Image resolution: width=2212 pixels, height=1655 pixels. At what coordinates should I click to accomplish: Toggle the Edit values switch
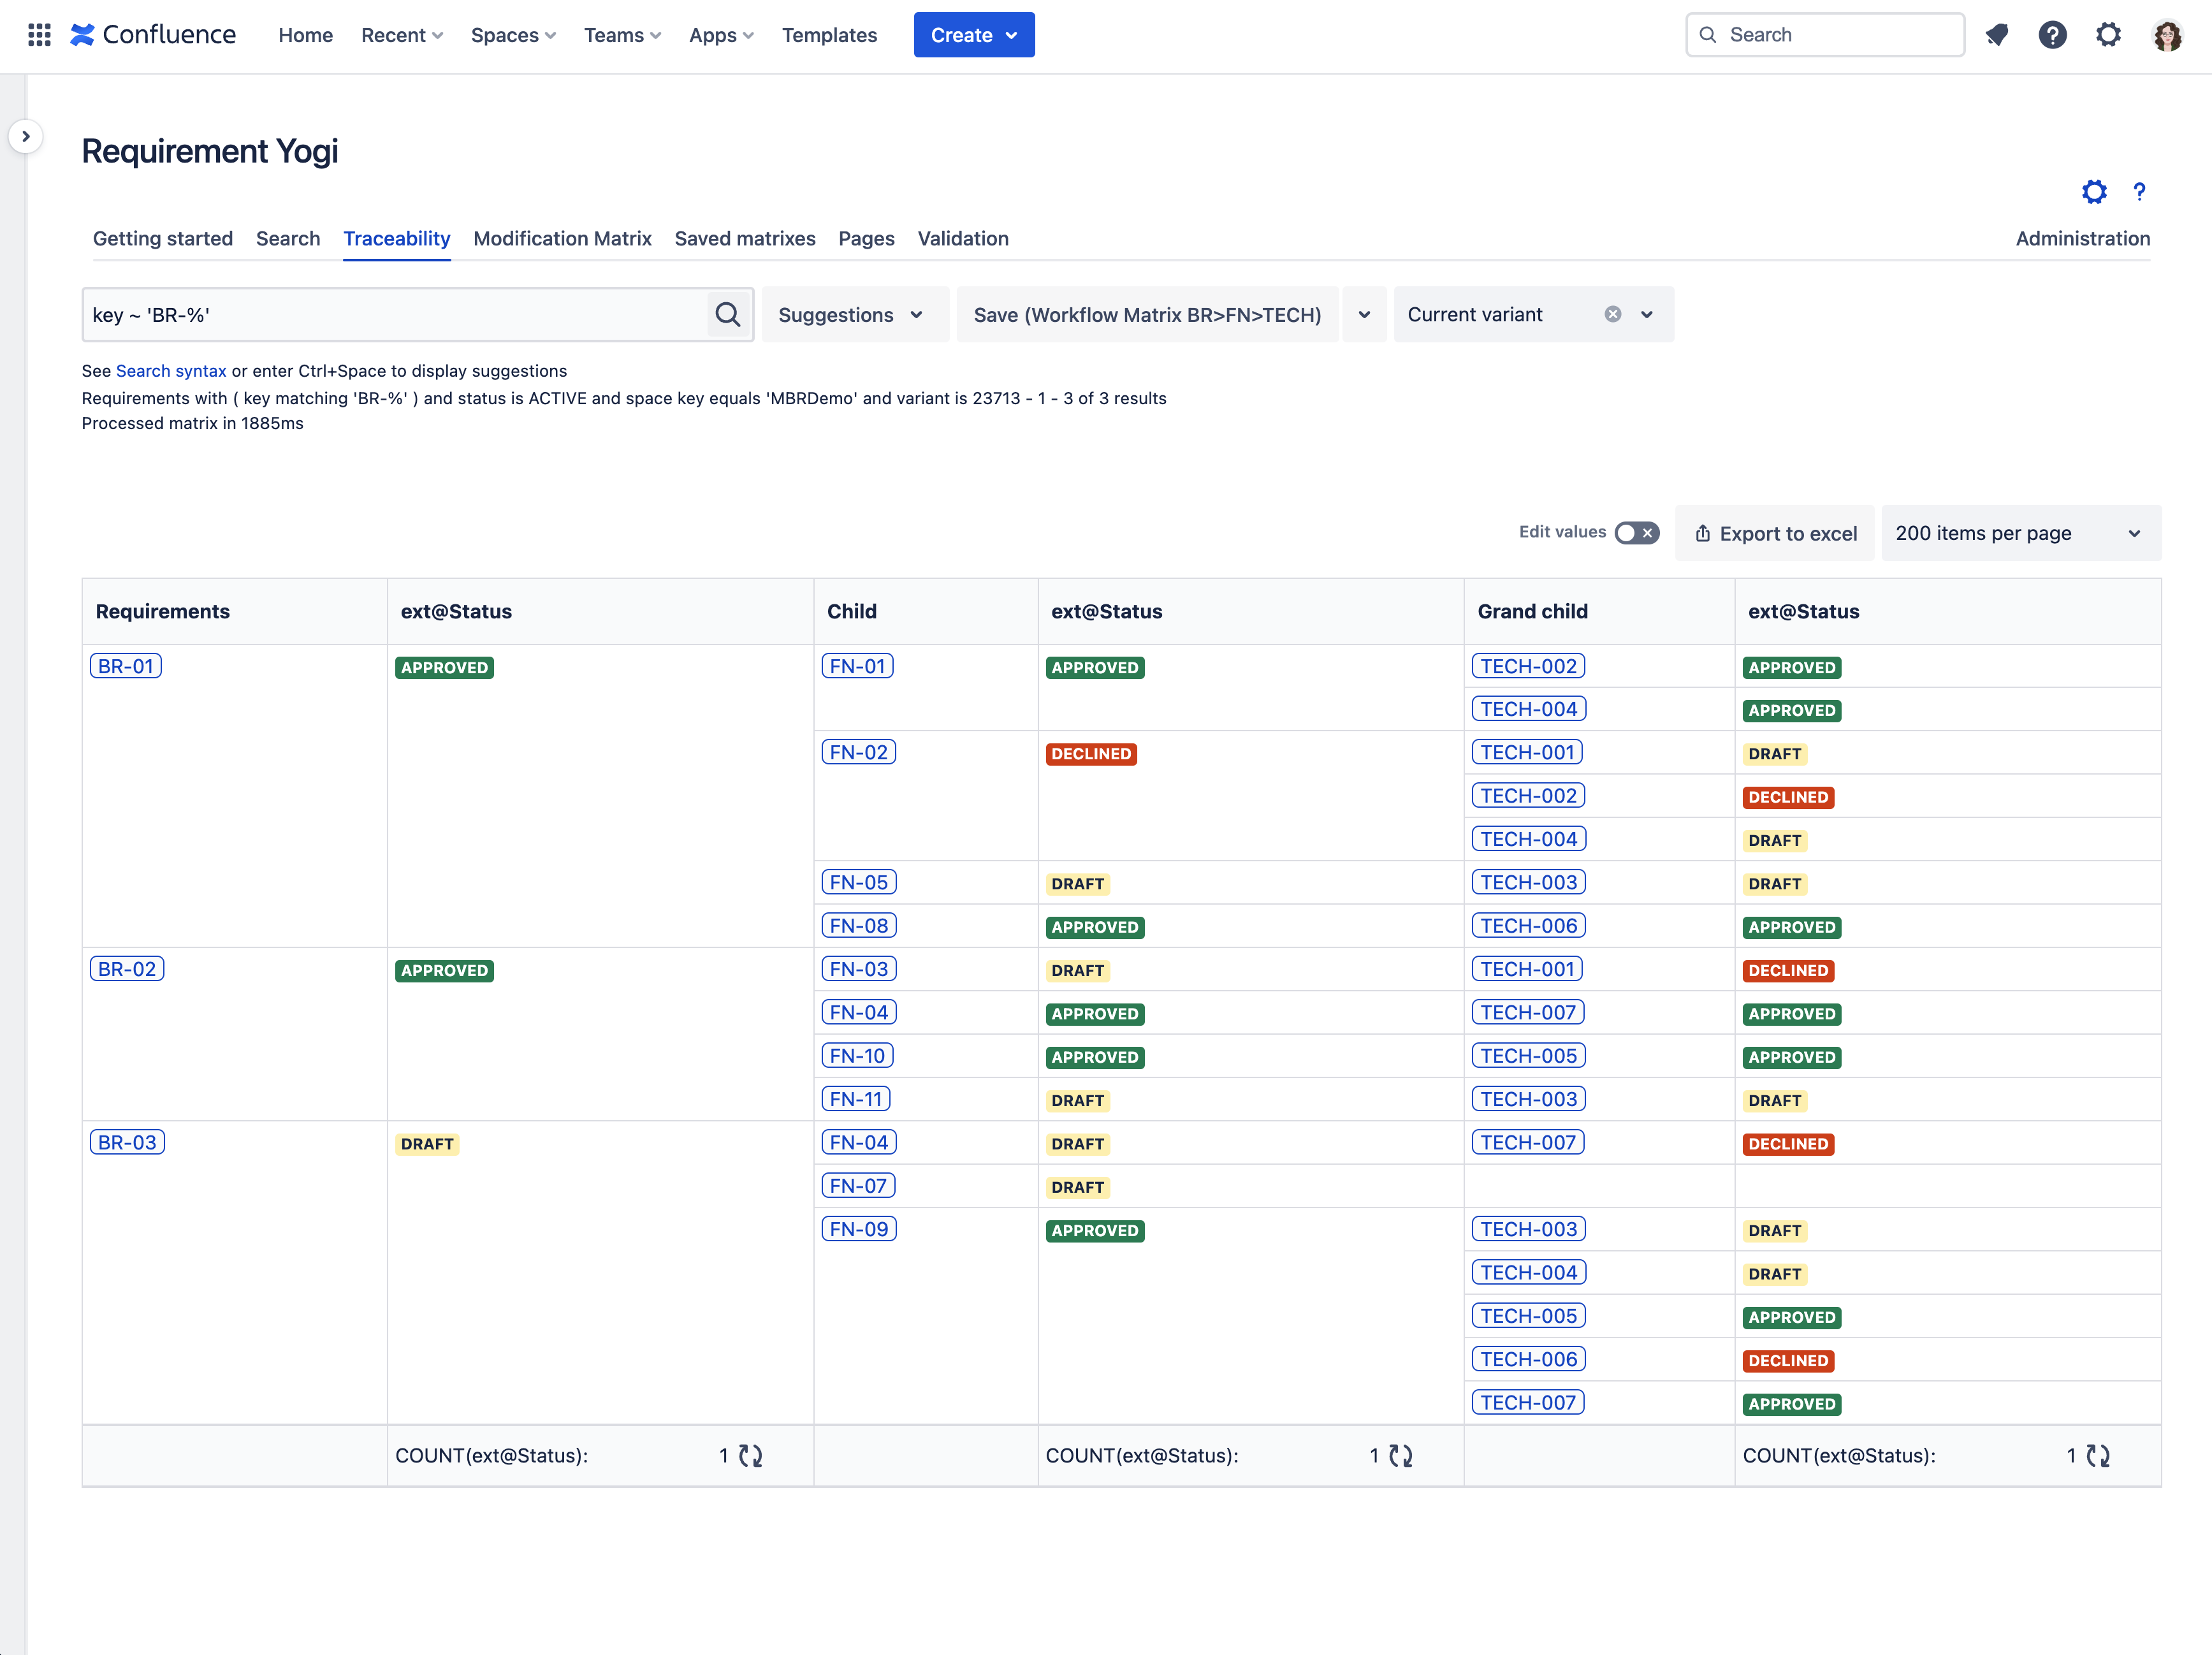pos(1637,533)
